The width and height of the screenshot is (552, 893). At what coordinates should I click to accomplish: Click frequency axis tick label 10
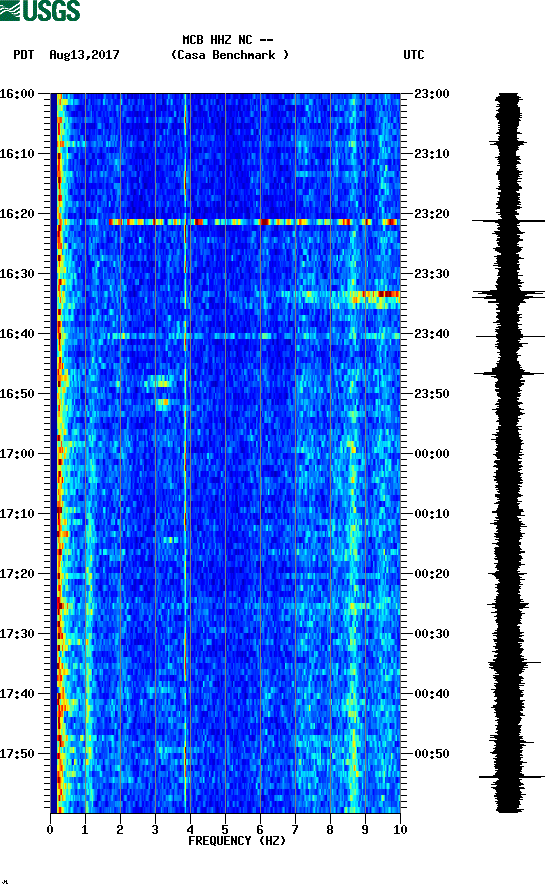[400, 830]
